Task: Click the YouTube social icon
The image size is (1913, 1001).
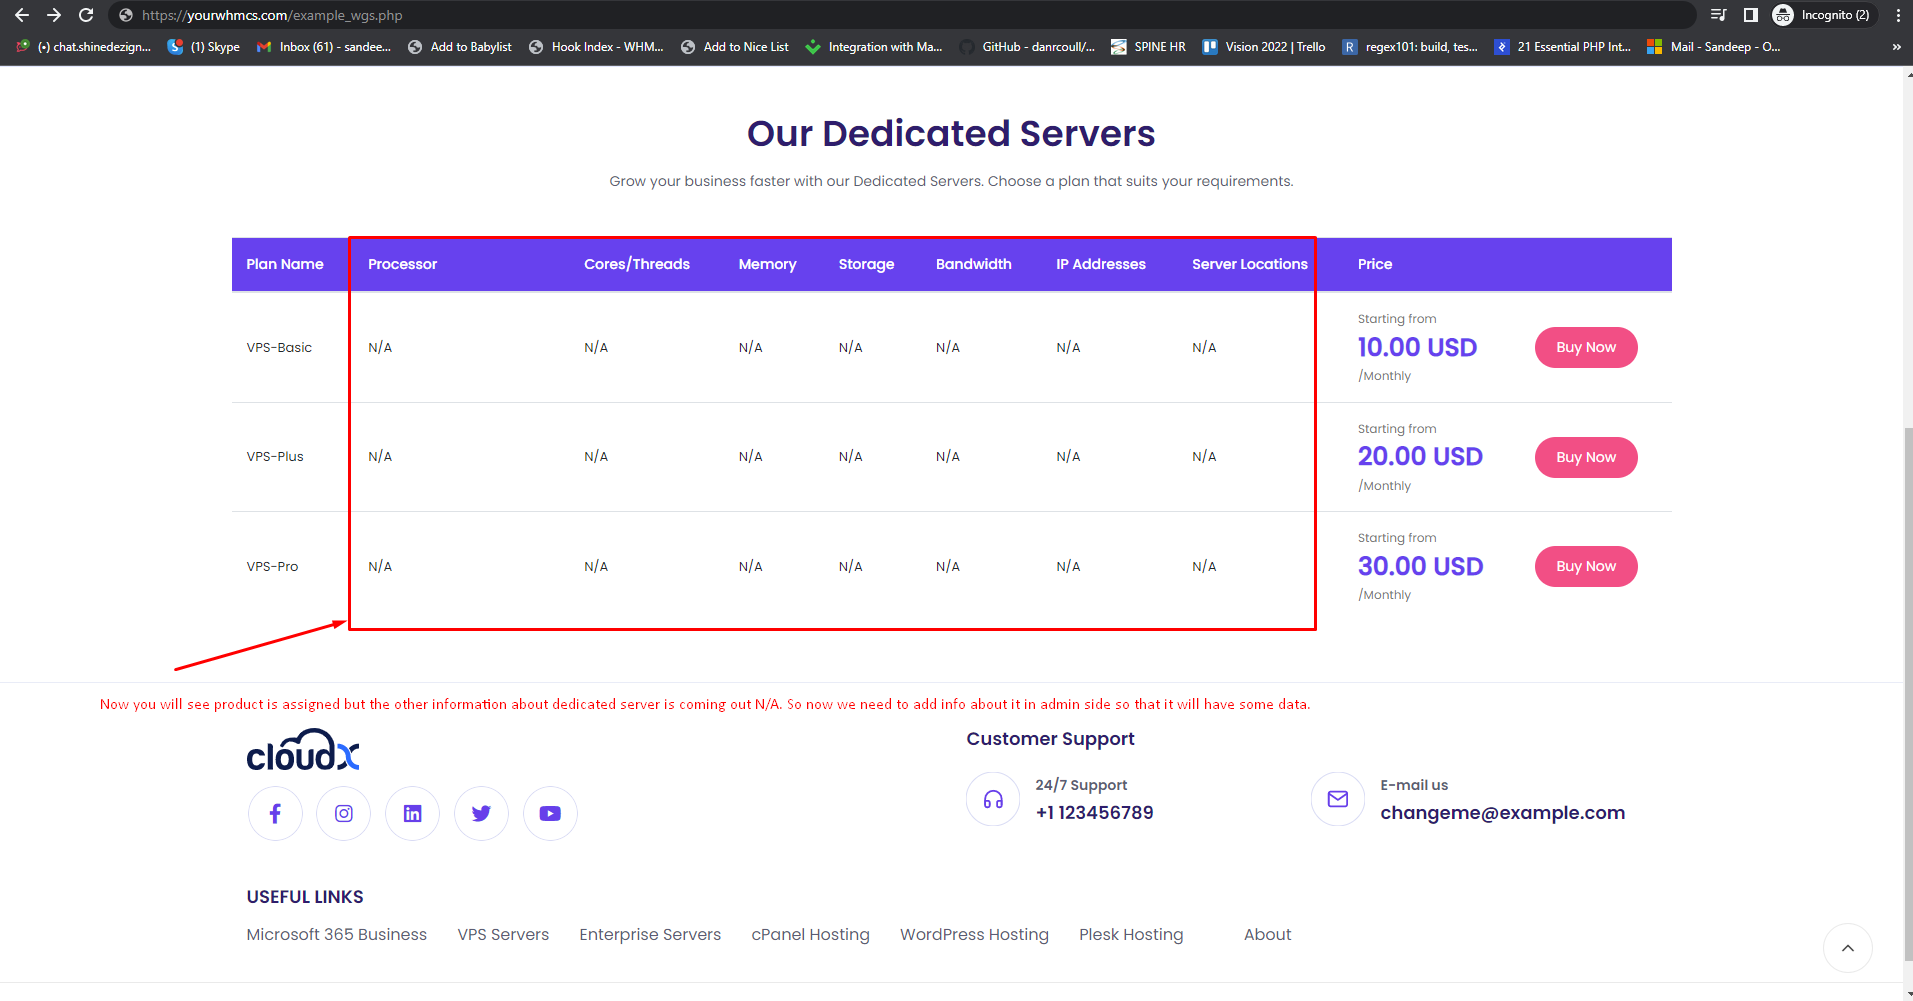Action: [550, 813]
